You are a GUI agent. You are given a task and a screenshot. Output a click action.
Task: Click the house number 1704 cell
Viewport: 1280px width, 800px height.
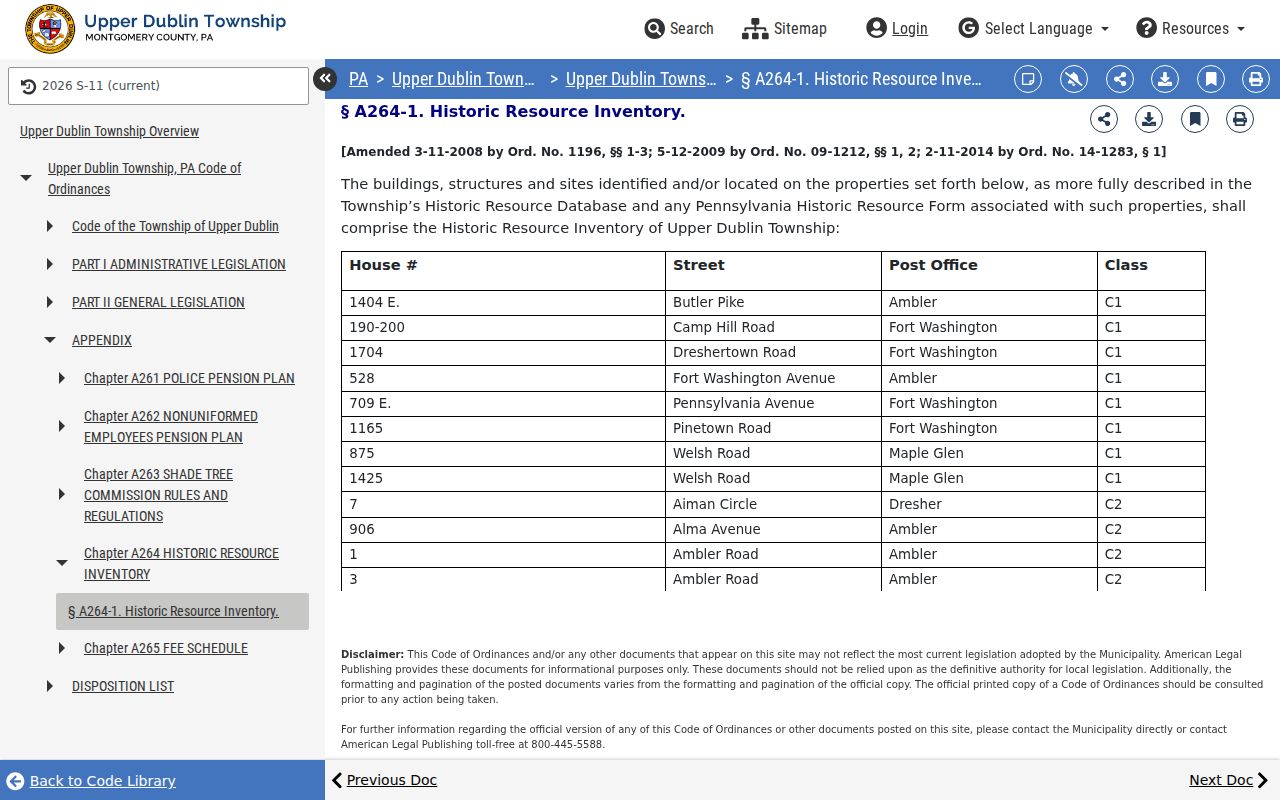coord(503,352)
